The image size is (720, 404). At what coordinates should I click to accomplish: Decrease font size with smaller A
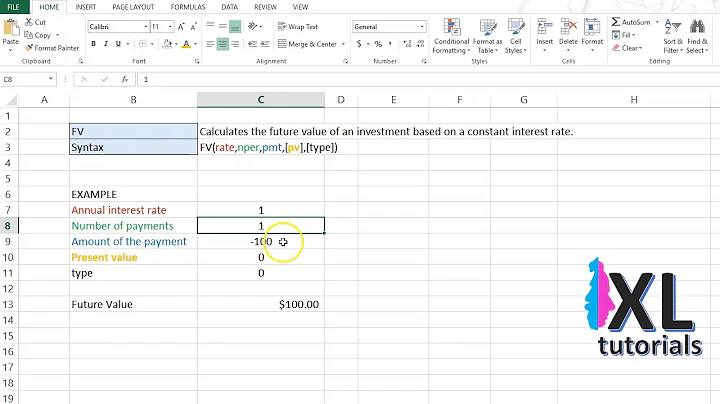tap(193, 27)
